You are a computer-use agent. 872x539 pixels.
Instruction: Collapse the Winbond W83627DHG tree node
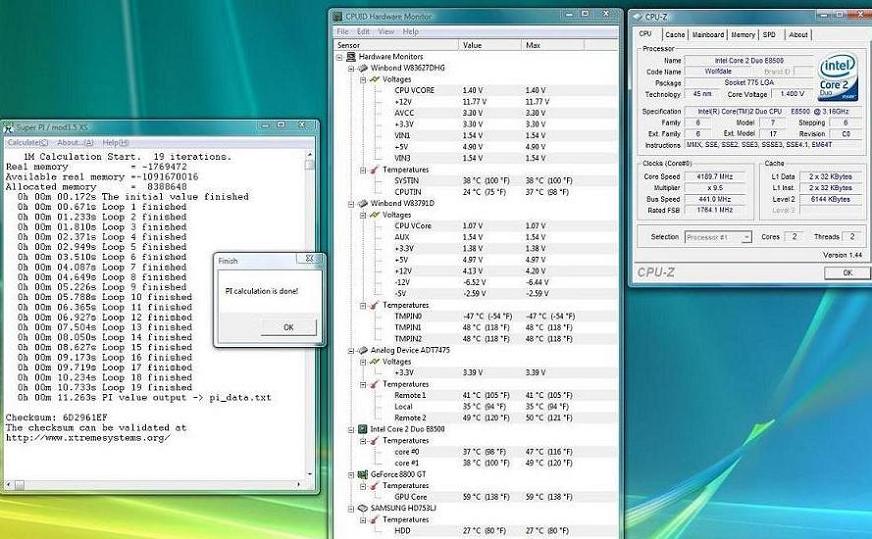351,68
